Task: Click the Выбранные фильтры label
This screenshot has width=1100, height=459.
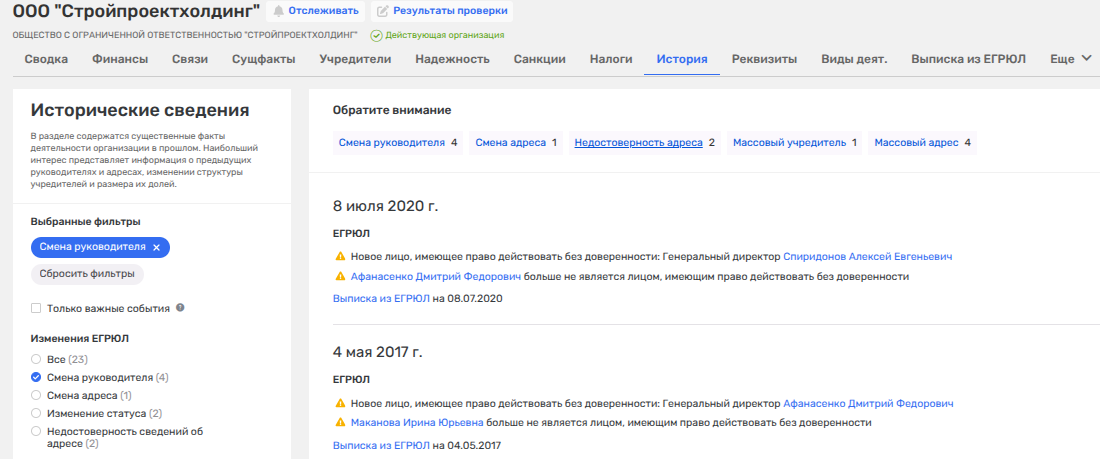Action: coord(85,222)
